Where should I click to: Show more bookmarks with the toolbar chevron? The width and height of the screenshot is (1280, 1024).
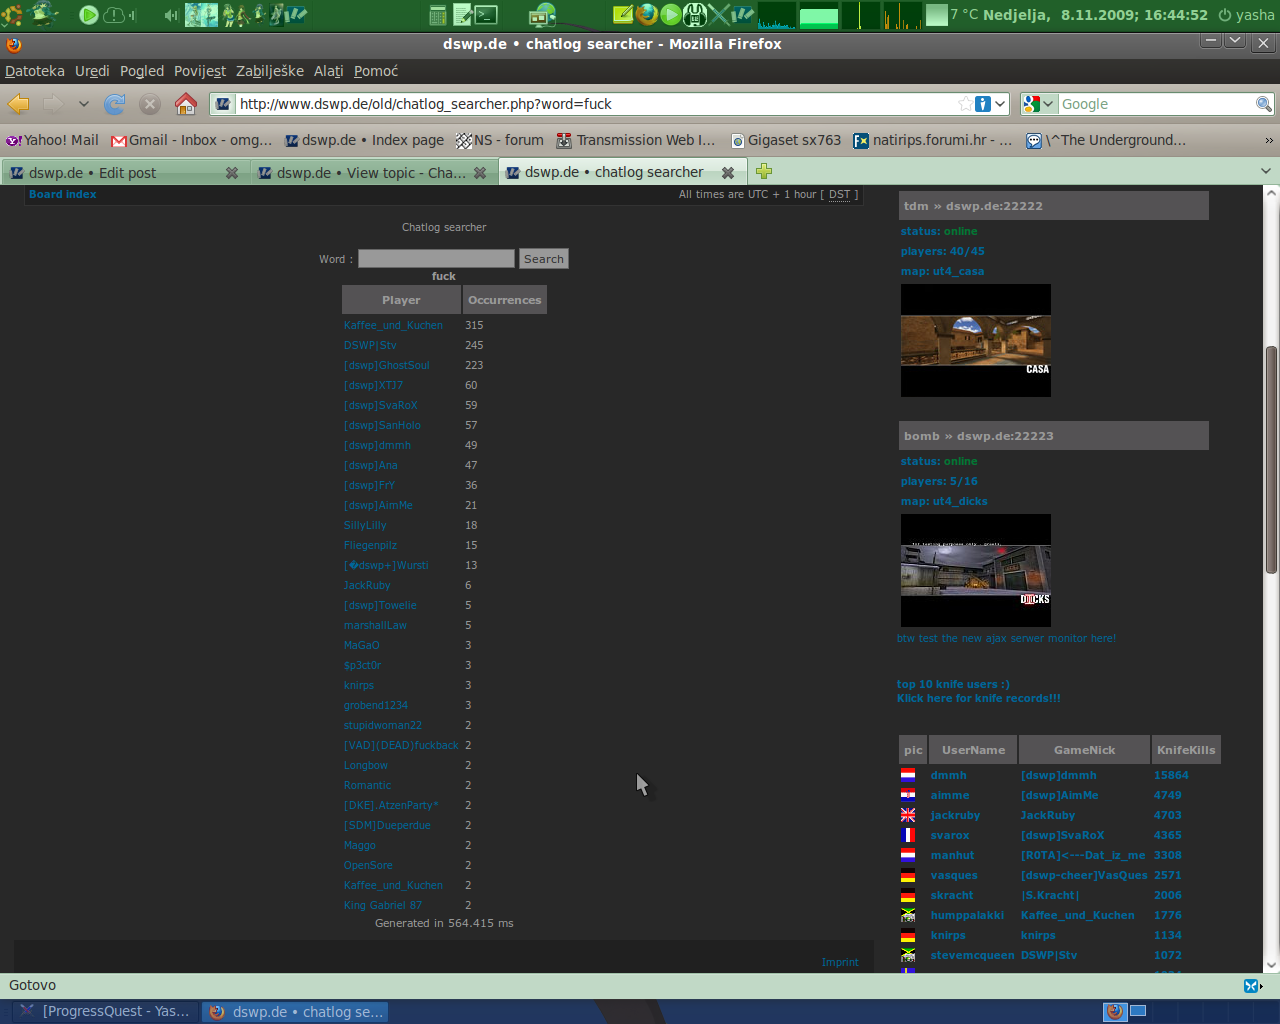(x=1269, y=141)
